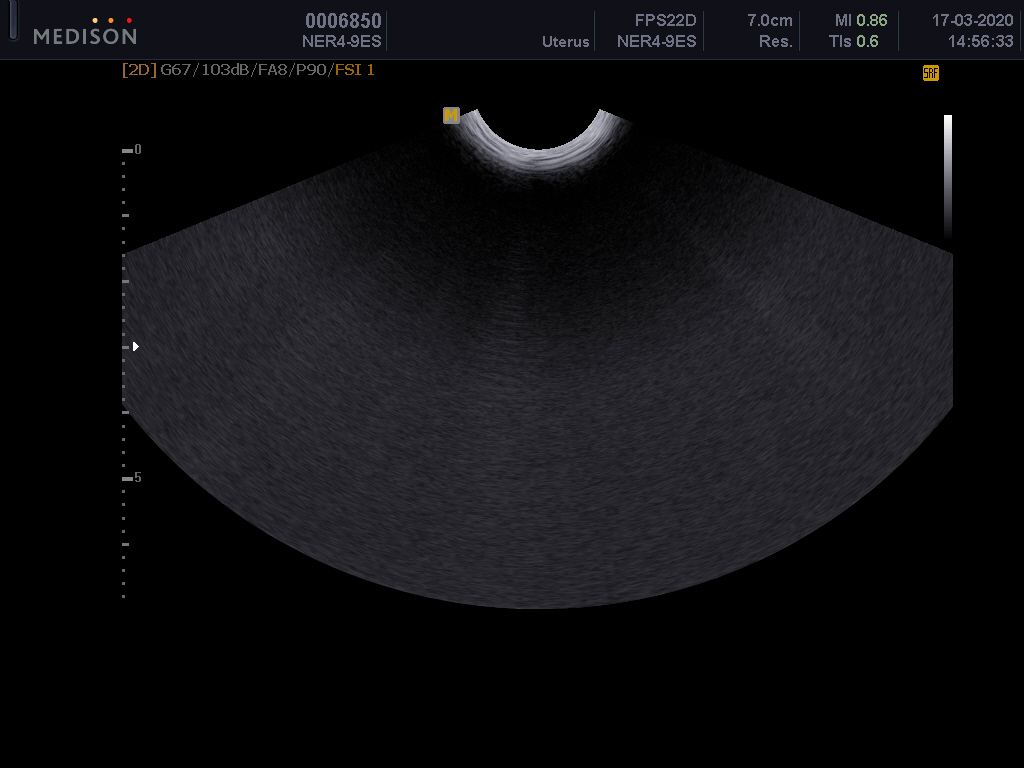This screenshot has width=1024, height=768.
Task: Click the Res. frequency setting
Action: click(x=775, y=42)
